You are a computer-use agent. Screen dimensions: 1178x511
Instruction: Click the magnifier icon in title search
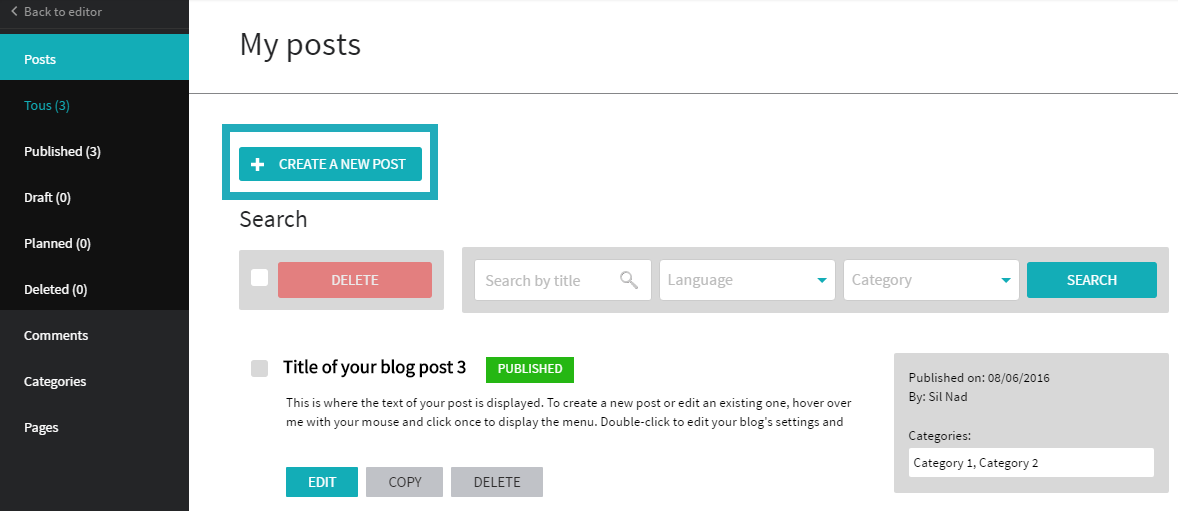click(629, 280)
